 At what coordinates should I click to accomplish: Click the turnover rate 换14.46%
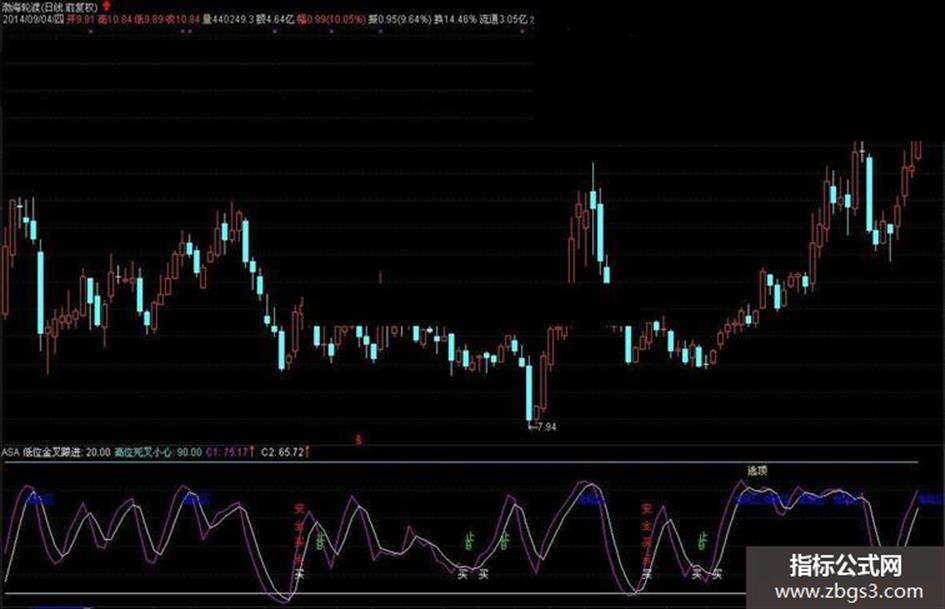click(455, 19)
